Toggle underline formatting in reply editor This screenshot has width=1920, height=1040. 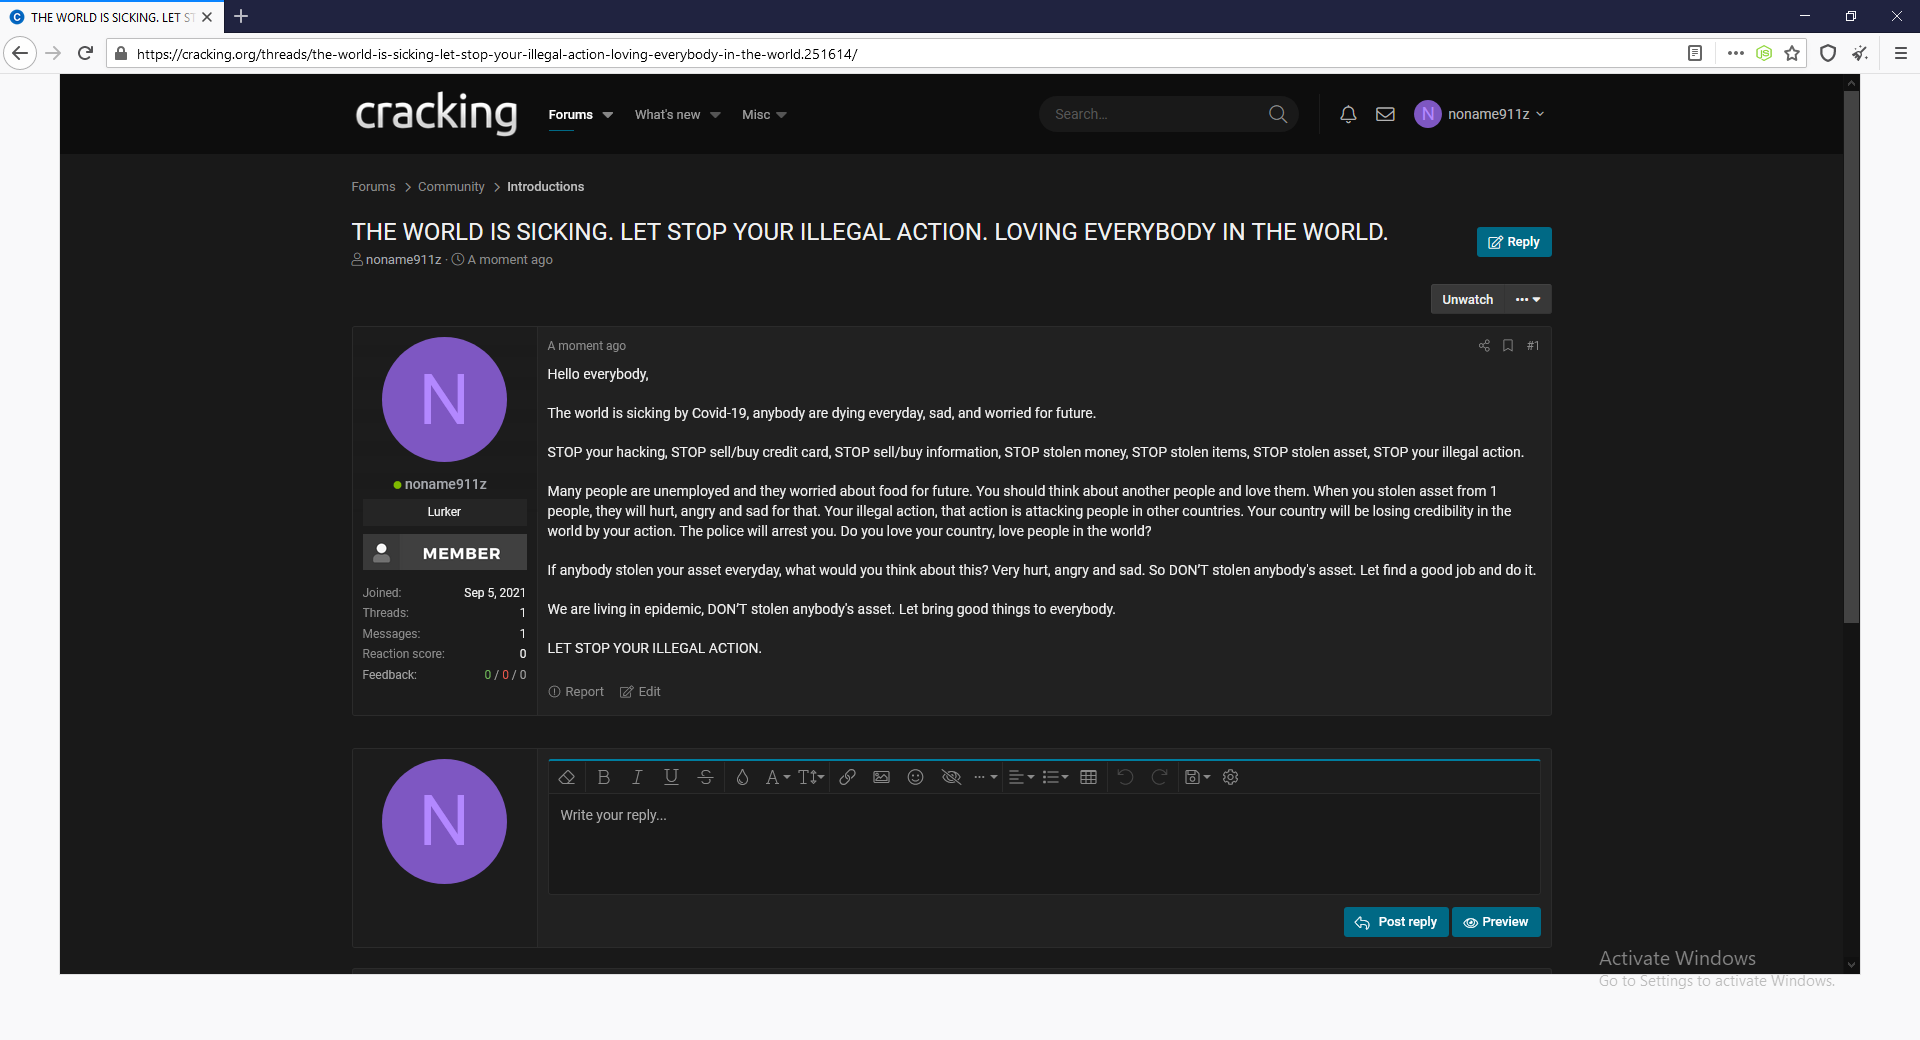tap(671, 777)
